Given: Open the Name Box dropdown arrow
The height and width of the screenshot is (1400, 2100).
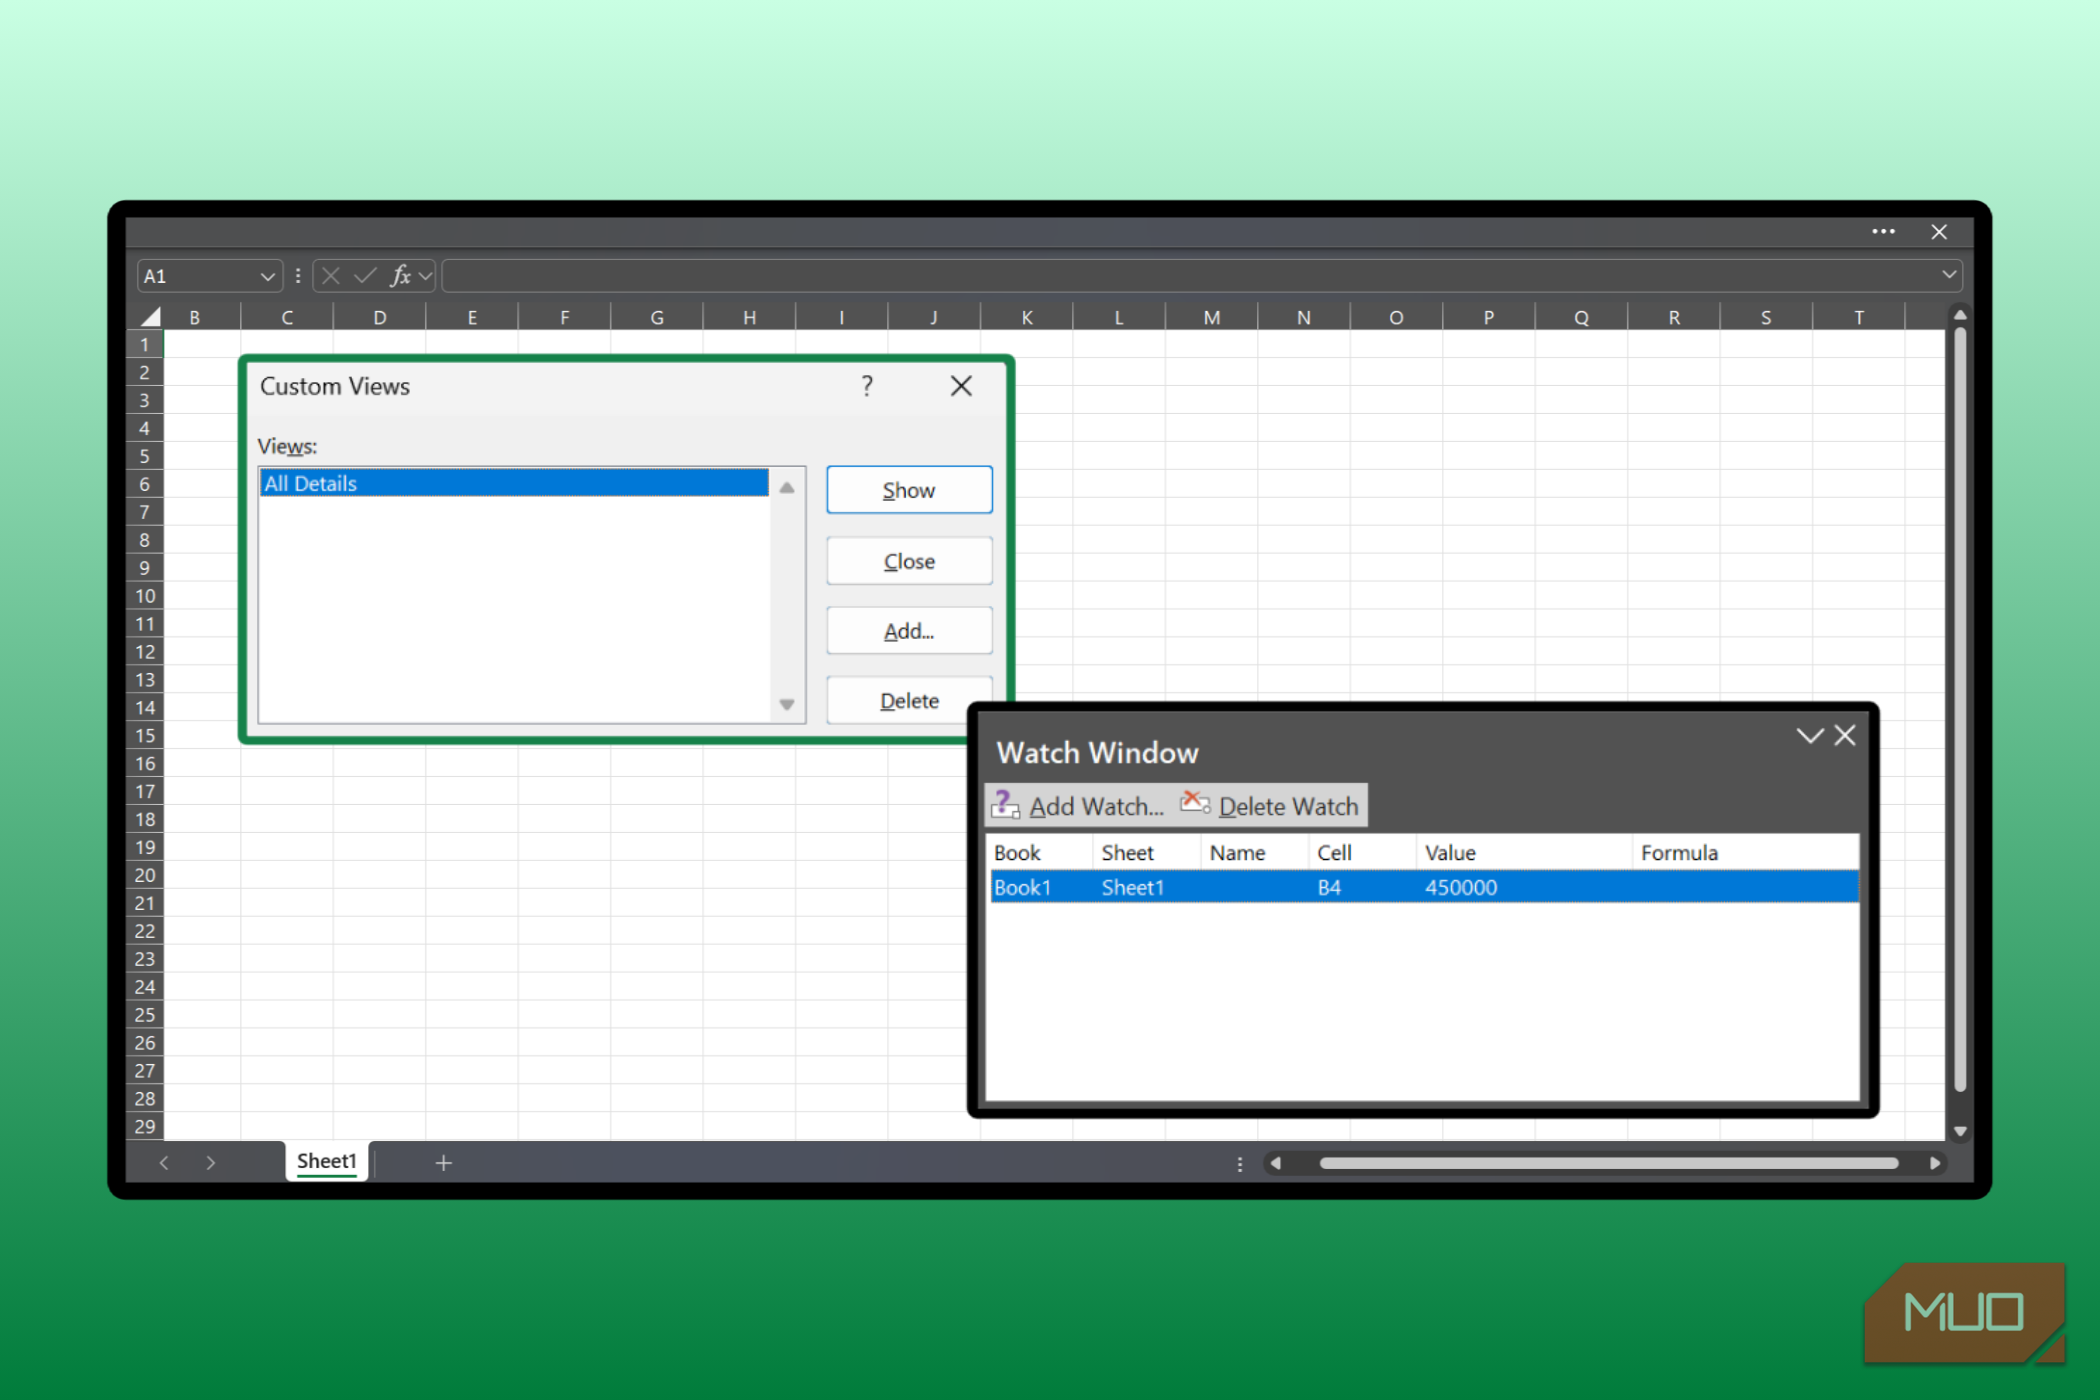Looking at the screenshot, I should click(x=267, y=276).
